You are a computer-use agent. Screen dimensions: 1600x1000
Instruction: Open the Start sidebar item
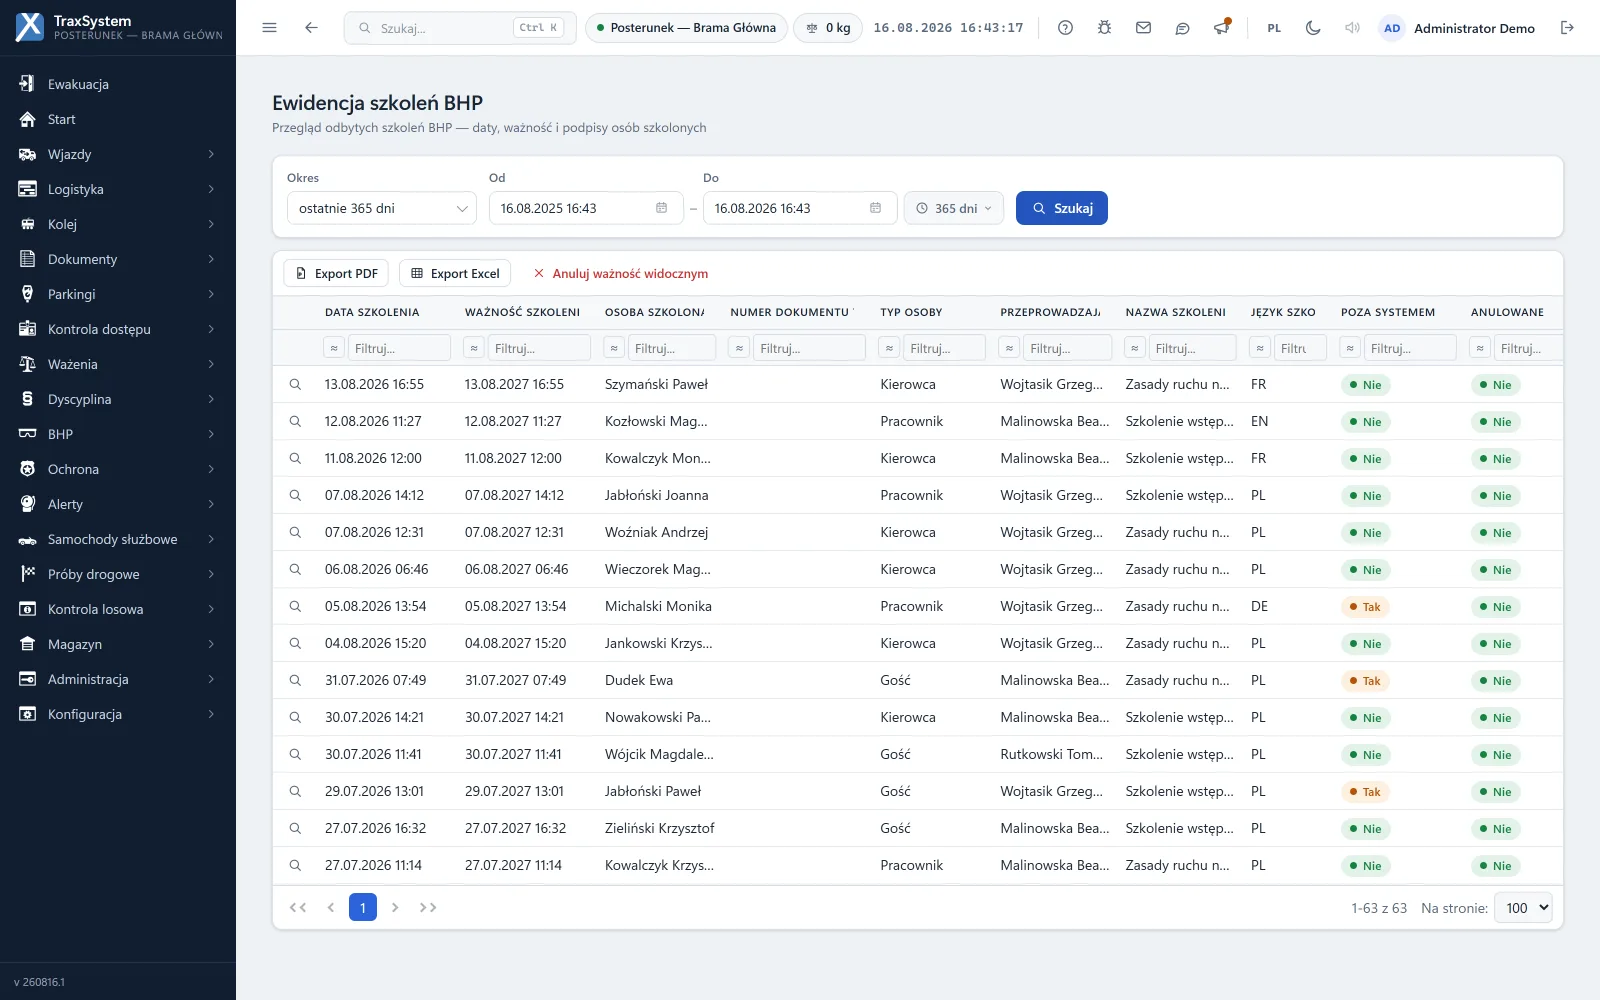point(118,119)
